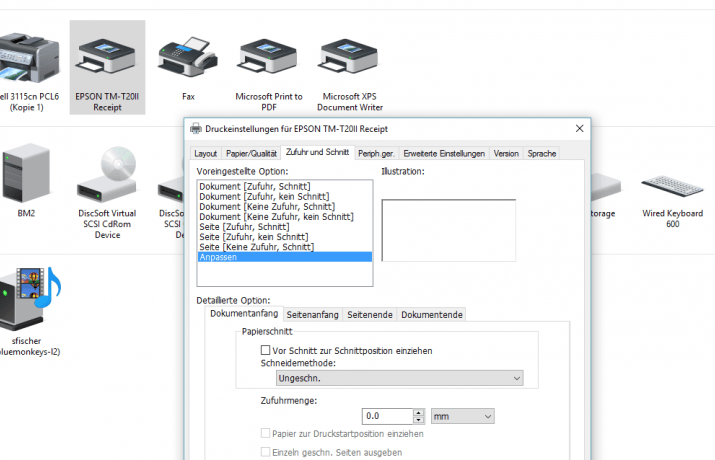Choose 'Seite [Zufuhr, Schnitt]' preset option
Image resolution: width=715 pixels, height=460 pixels.
point(285,227)
